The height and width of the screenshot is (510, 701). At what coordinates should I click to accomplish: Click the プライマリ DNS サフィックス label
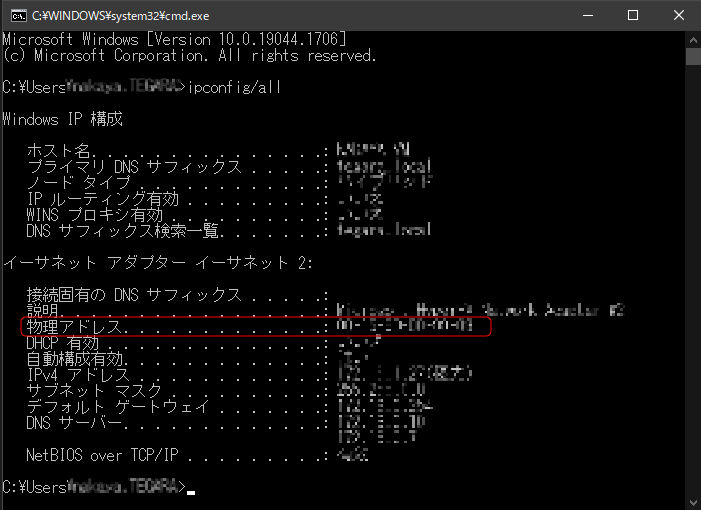(134, 166)
